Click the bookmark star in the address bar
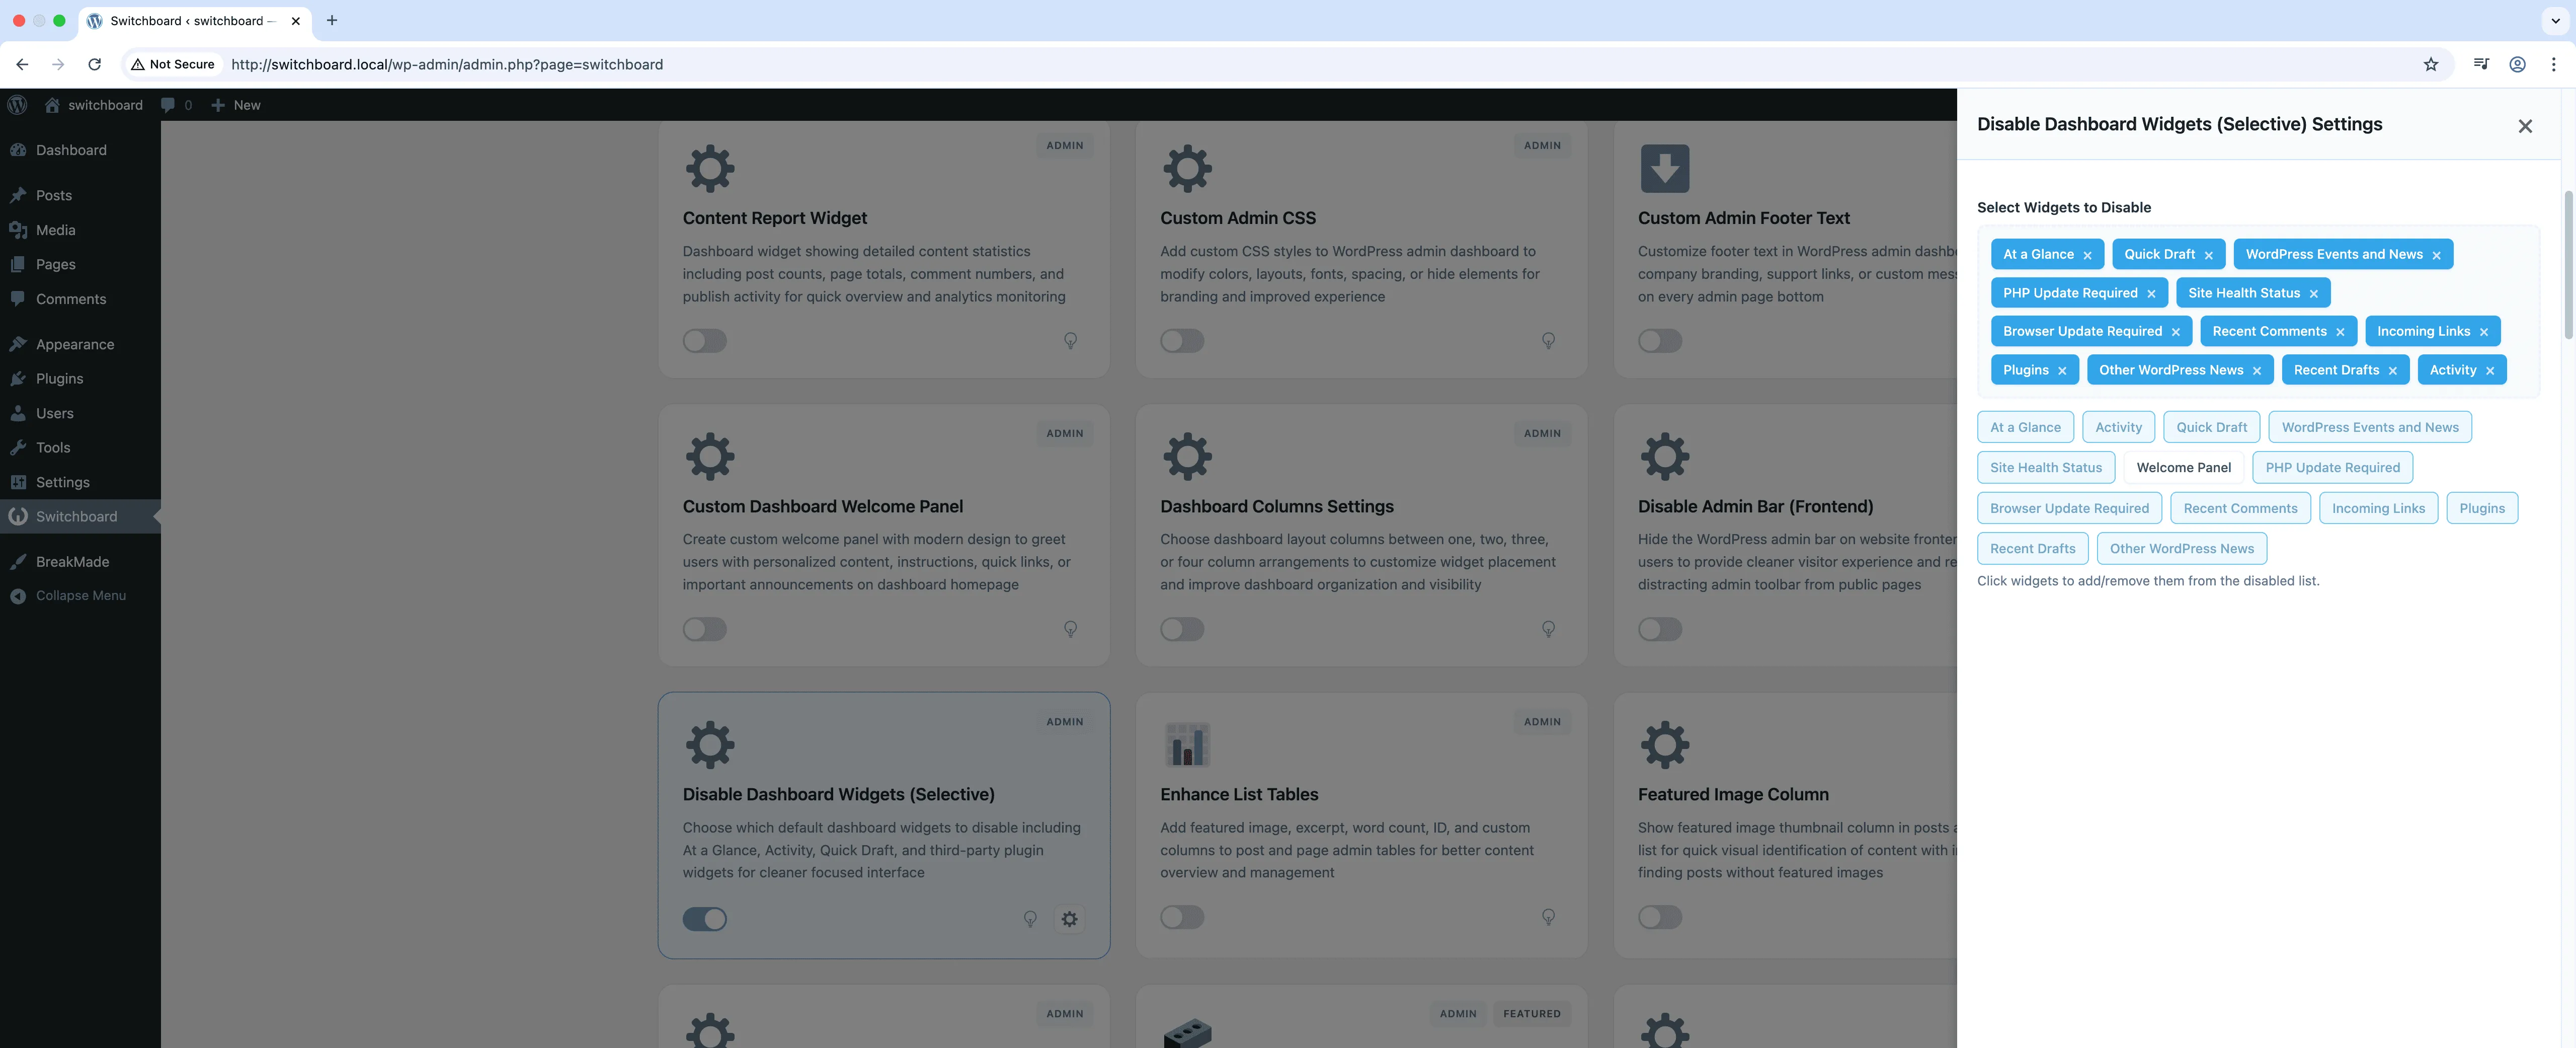Image resolution: width=2576 pixels, height=1048 pixels. [2431, 64]
